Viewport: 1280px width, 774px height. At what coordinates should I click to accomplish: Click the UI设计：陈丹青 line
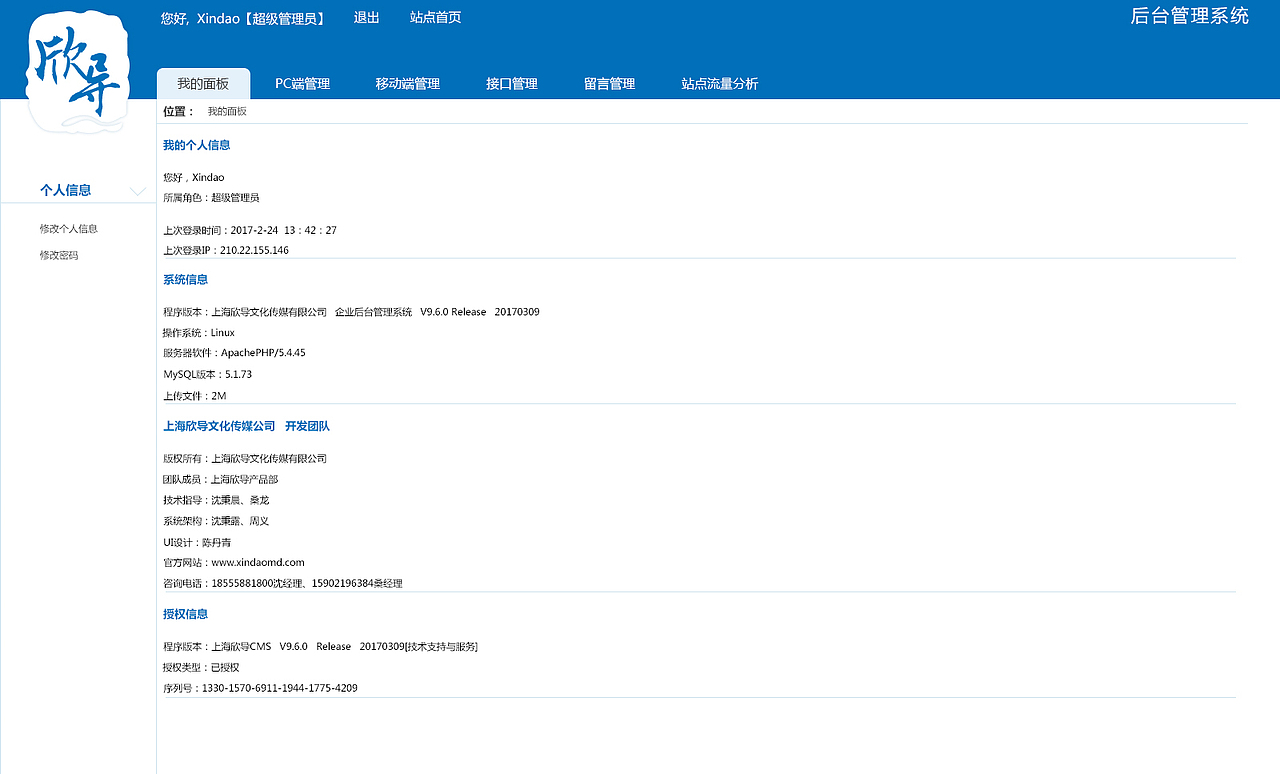[x=197, y=543]
